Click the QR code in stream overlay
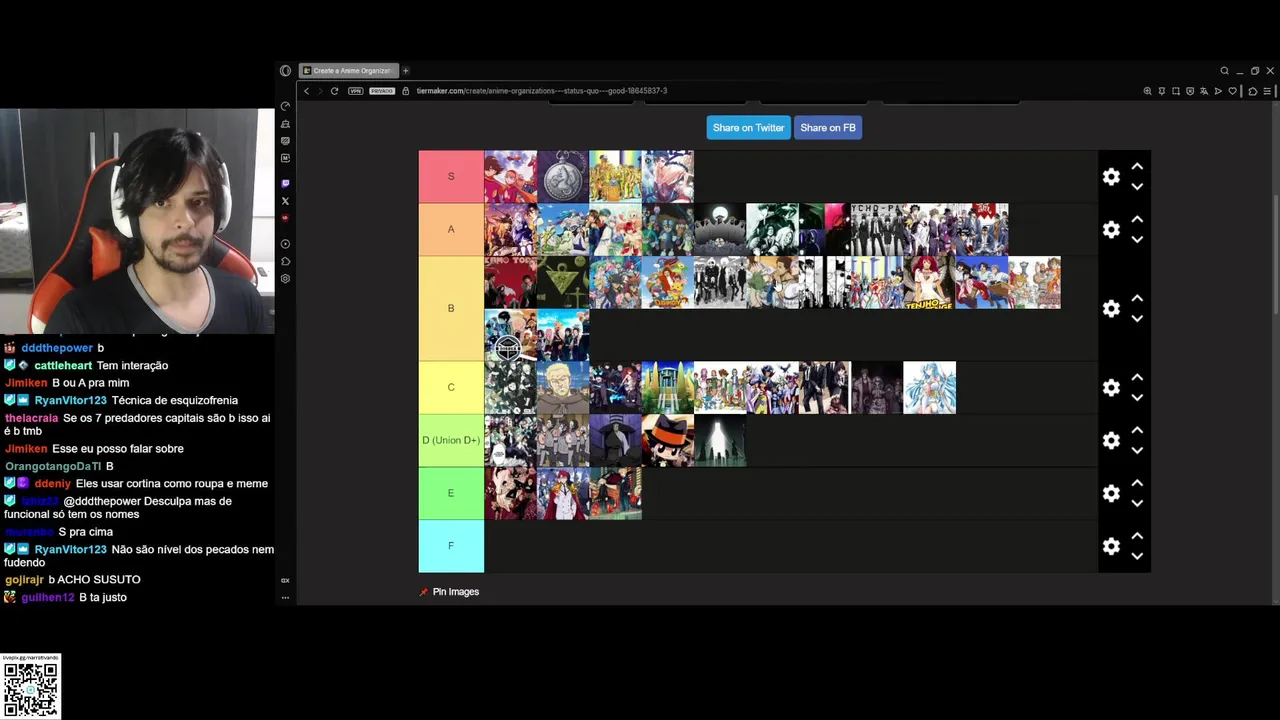 [x=31, y=688]
